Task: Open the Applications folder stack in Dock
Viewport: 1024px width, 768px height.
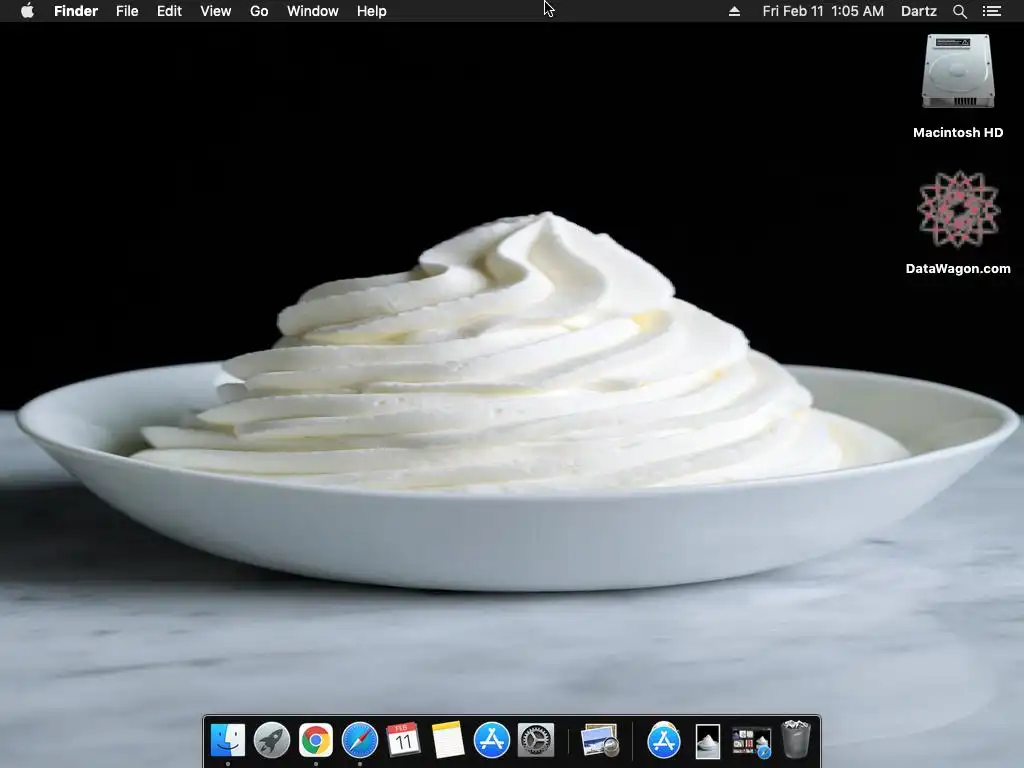Action: (x=664, y=740)
